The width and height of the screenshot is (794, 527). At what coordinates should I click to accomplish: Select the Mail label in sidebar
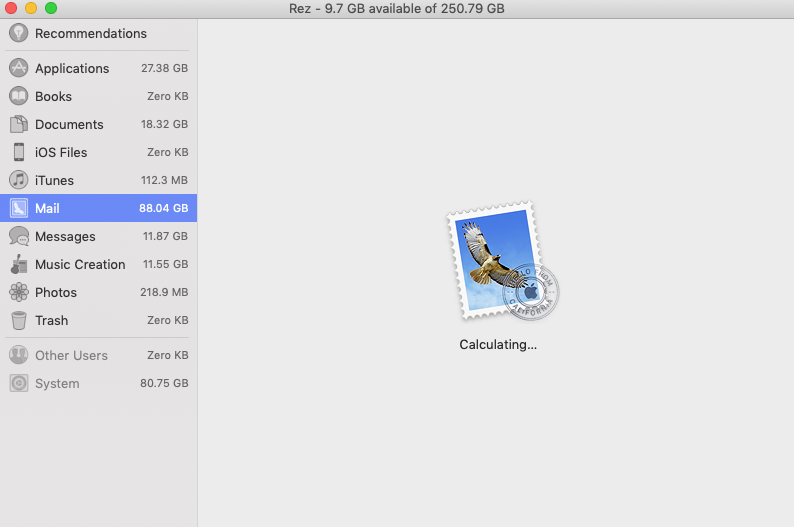click(47, 208)
